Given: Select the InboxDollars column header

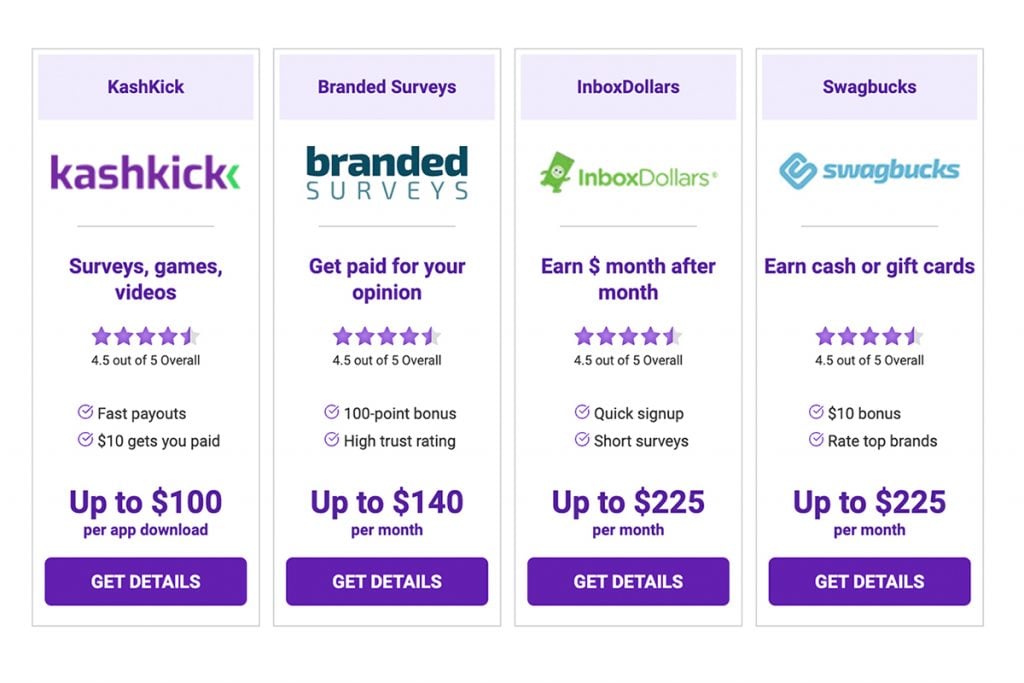Looking at the screenshot, I should click(x=628, y=87).
